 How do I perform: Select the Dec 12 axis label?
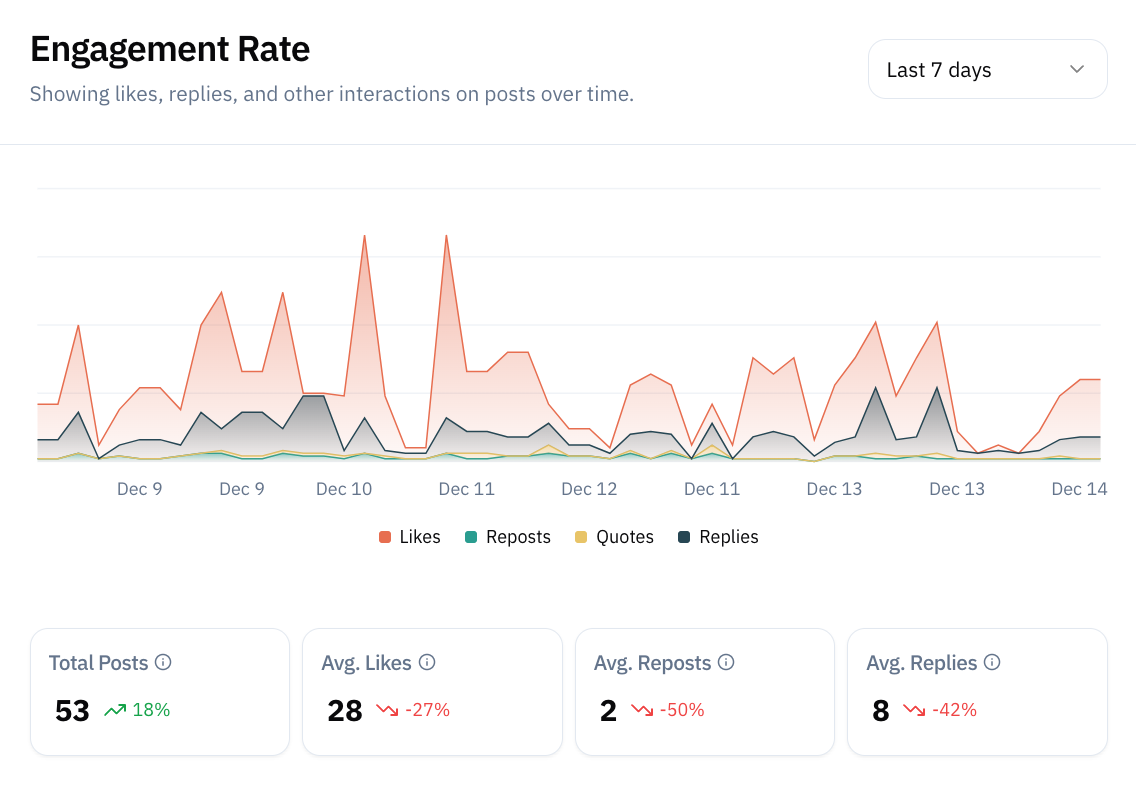point(589,488)
